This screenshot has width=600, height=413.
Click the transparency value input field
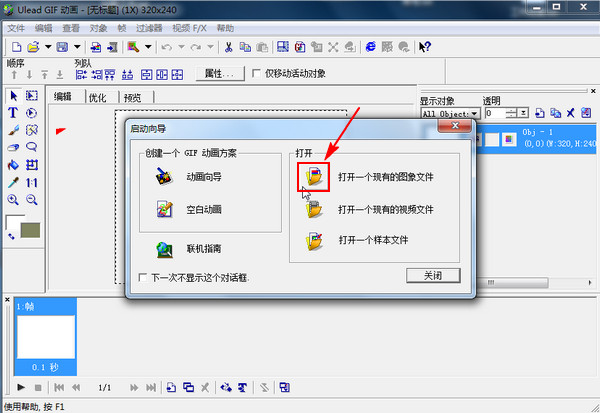(495, 113)
